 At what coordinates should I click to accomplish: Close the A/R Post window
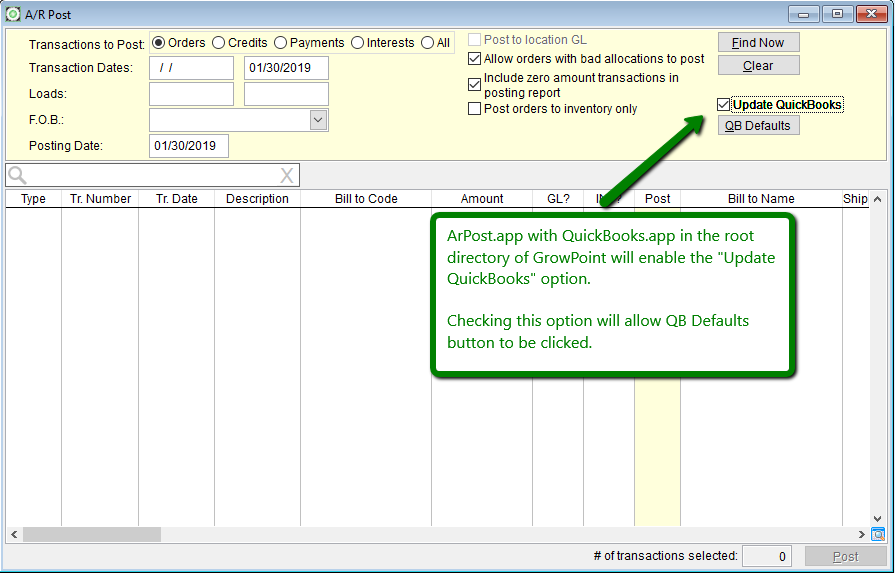click(x=872, y=14)
